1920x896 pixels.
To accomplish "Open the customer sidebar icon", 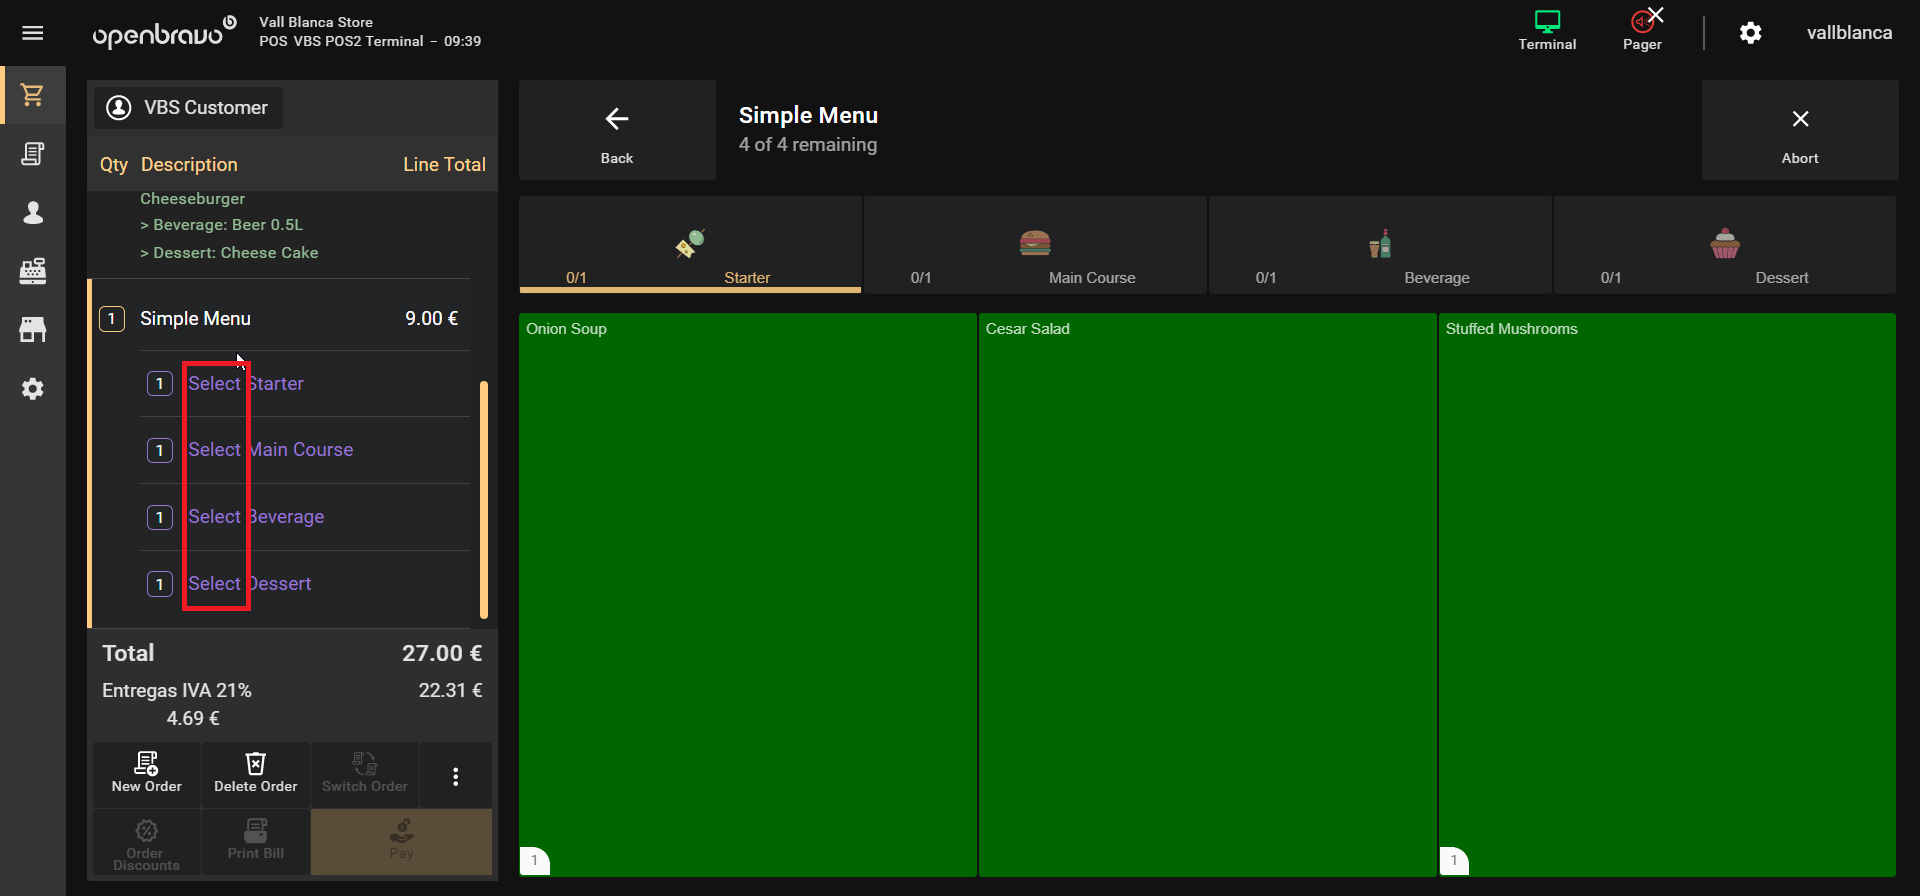I will (33, 213).
